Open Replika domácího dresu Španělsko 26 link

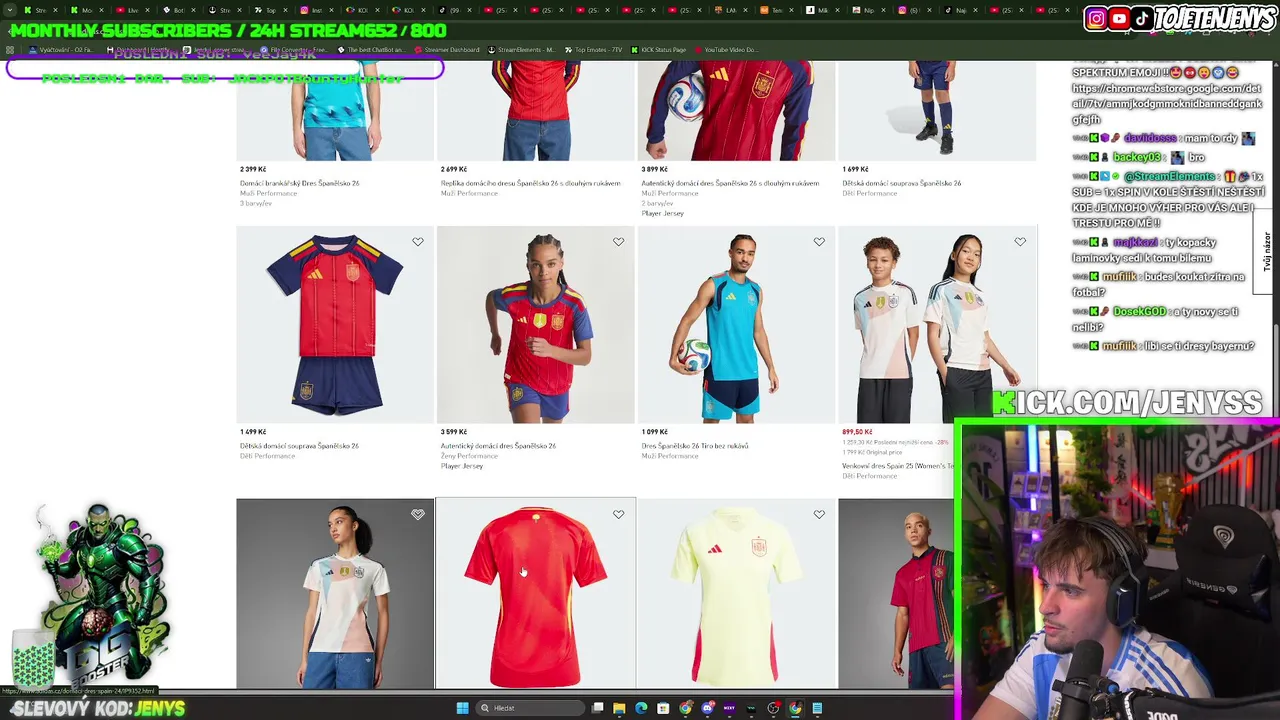click(530, 183)
